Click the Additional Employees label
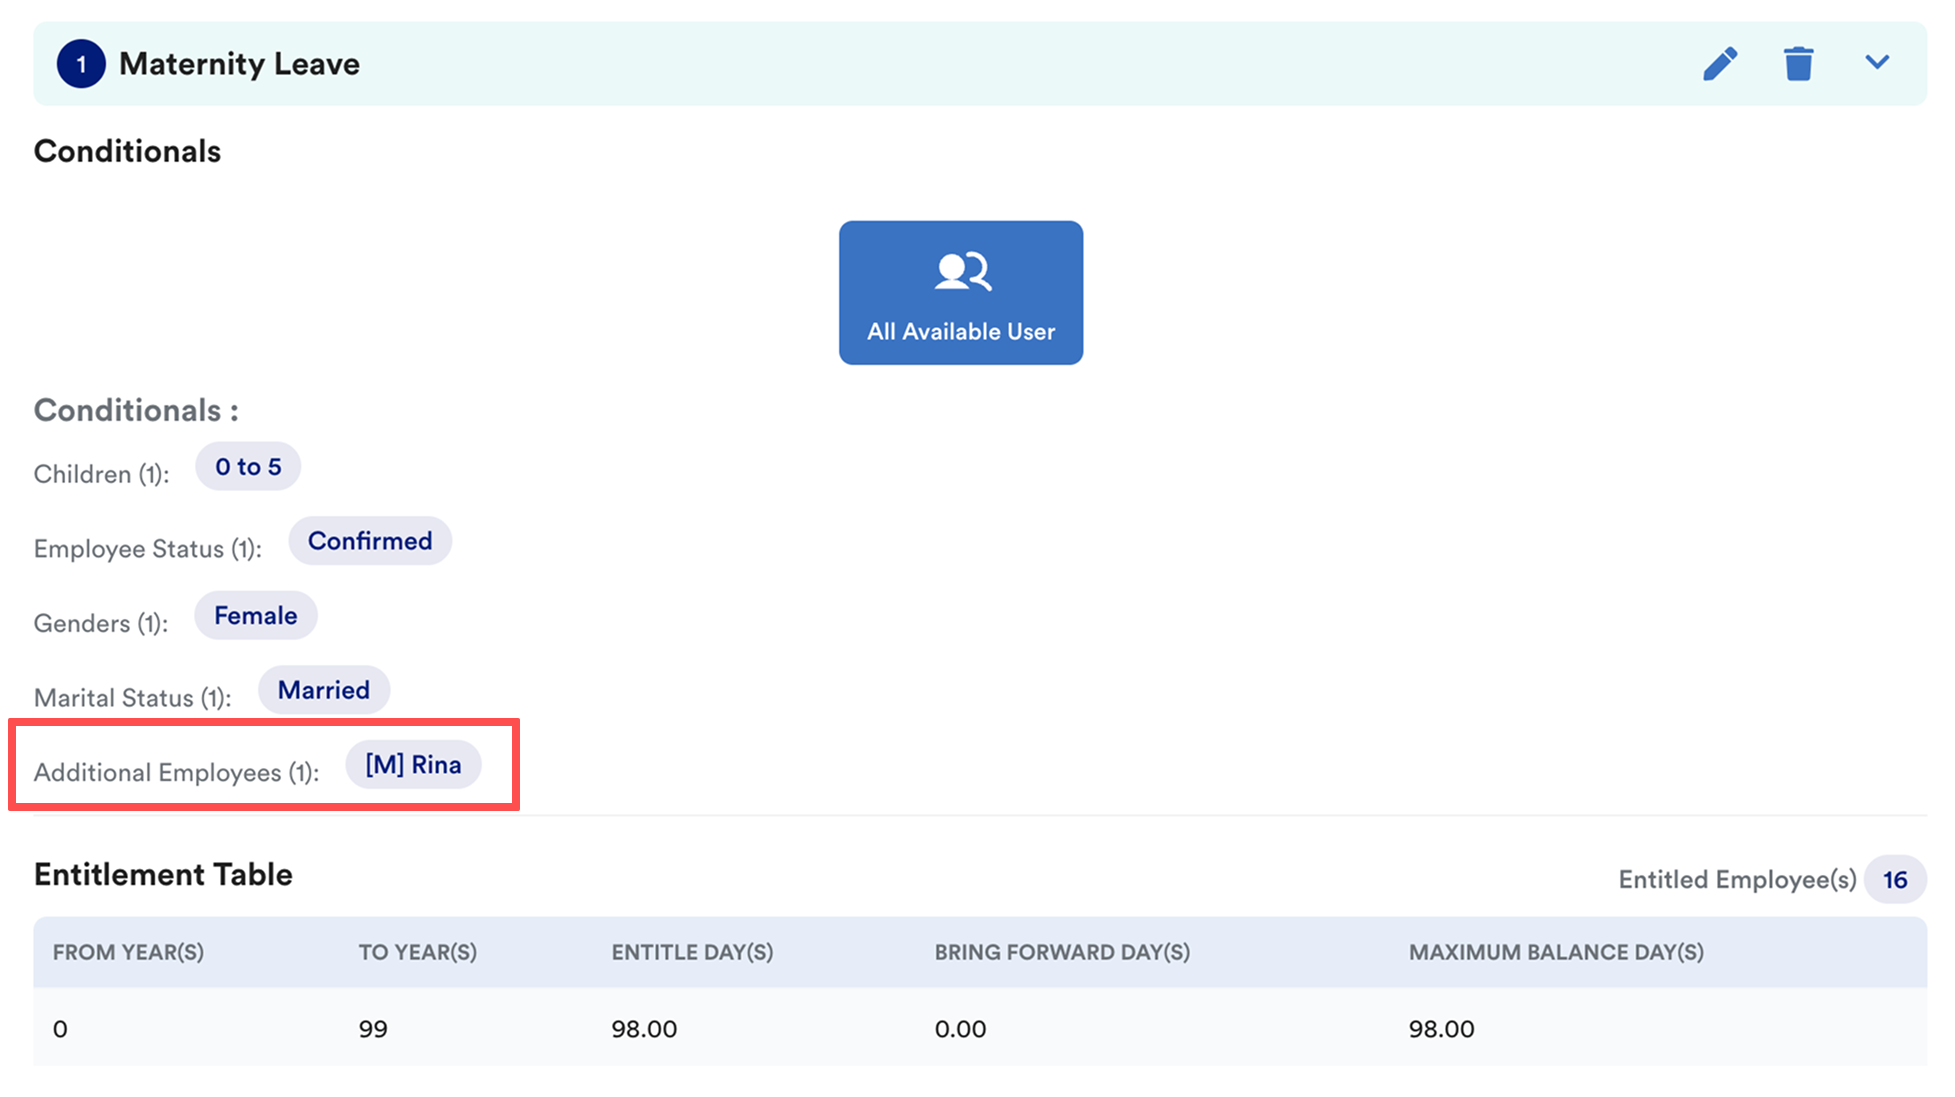Image resolution: width=1955 pixels, height=1097 pixels. click(x=176, y=773)
